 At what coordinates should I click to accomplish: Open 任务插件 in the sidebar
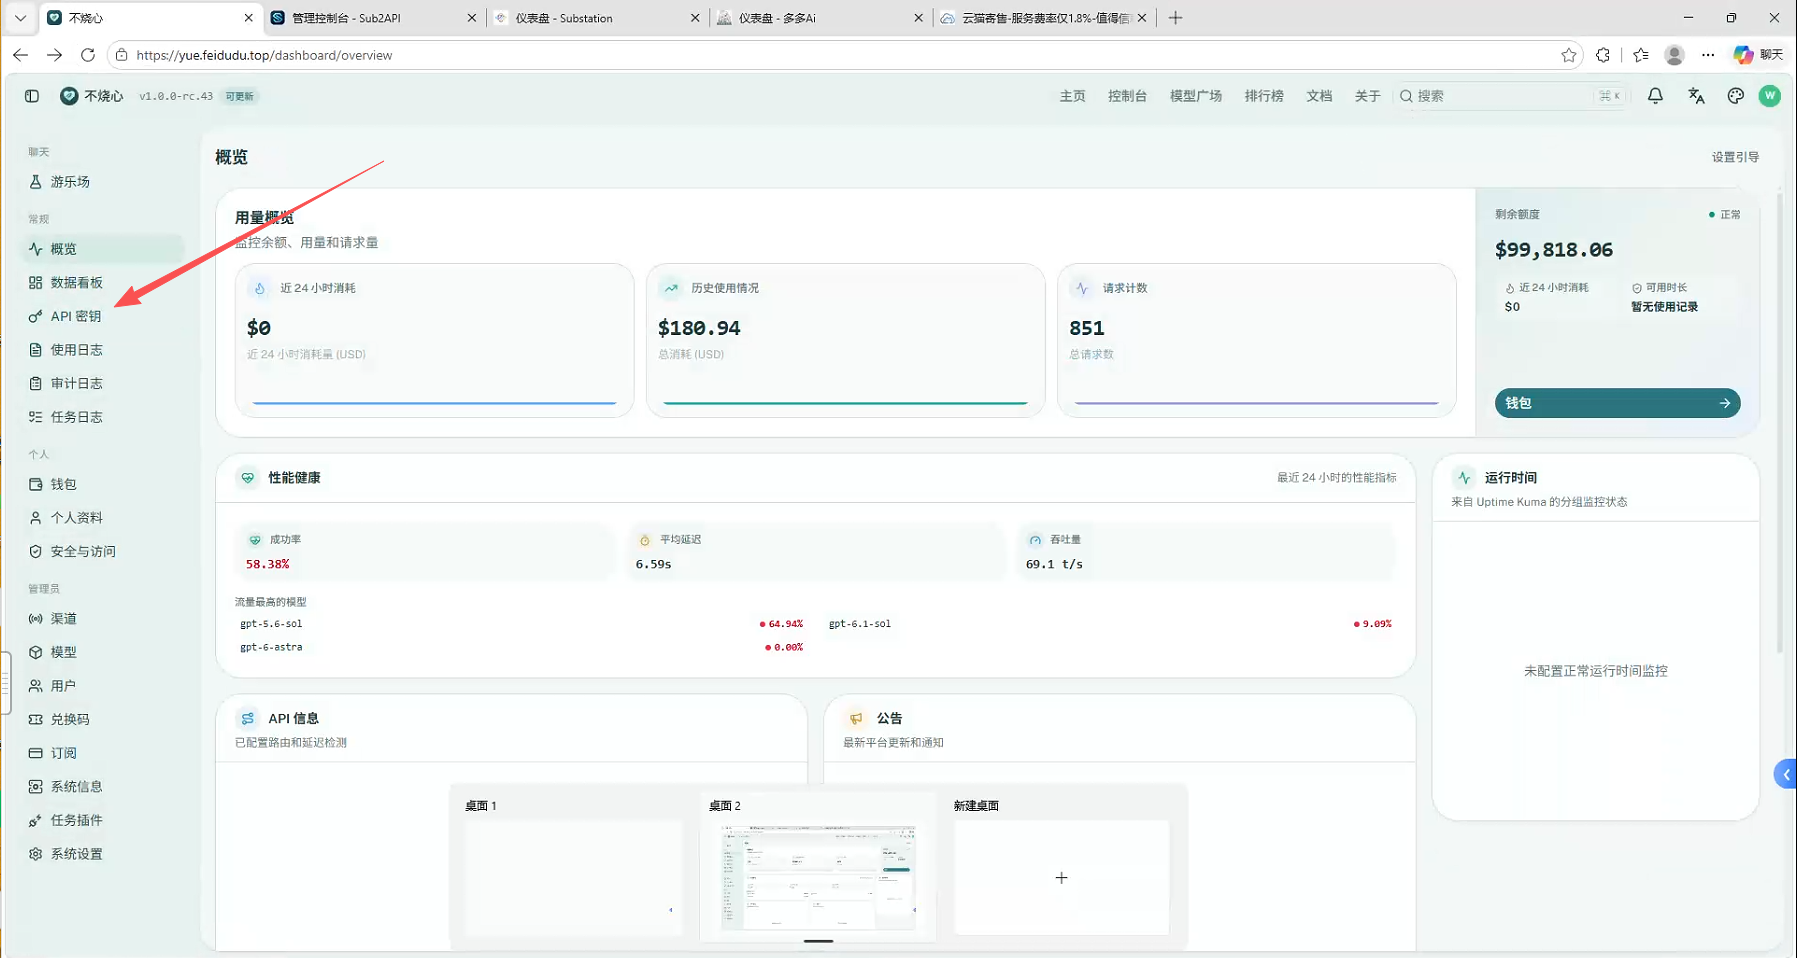103,820
